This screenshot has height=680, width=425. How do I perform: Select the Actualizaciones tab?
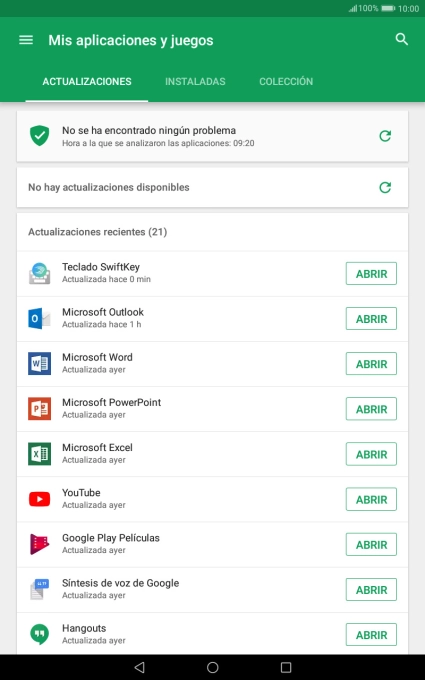coord(87,82)
